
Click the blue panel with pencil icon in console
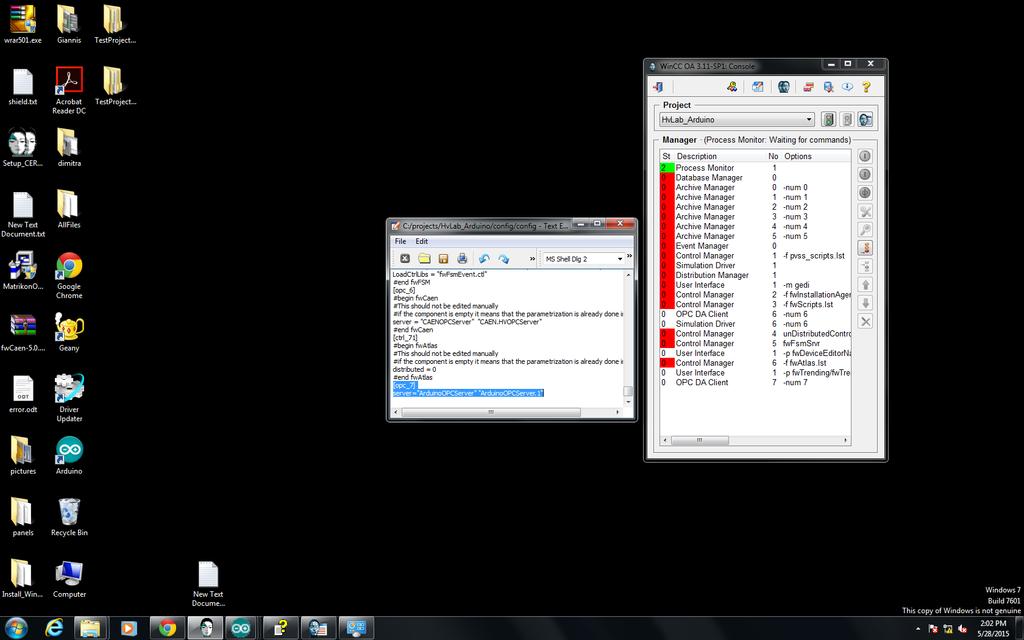pos(758,87)
